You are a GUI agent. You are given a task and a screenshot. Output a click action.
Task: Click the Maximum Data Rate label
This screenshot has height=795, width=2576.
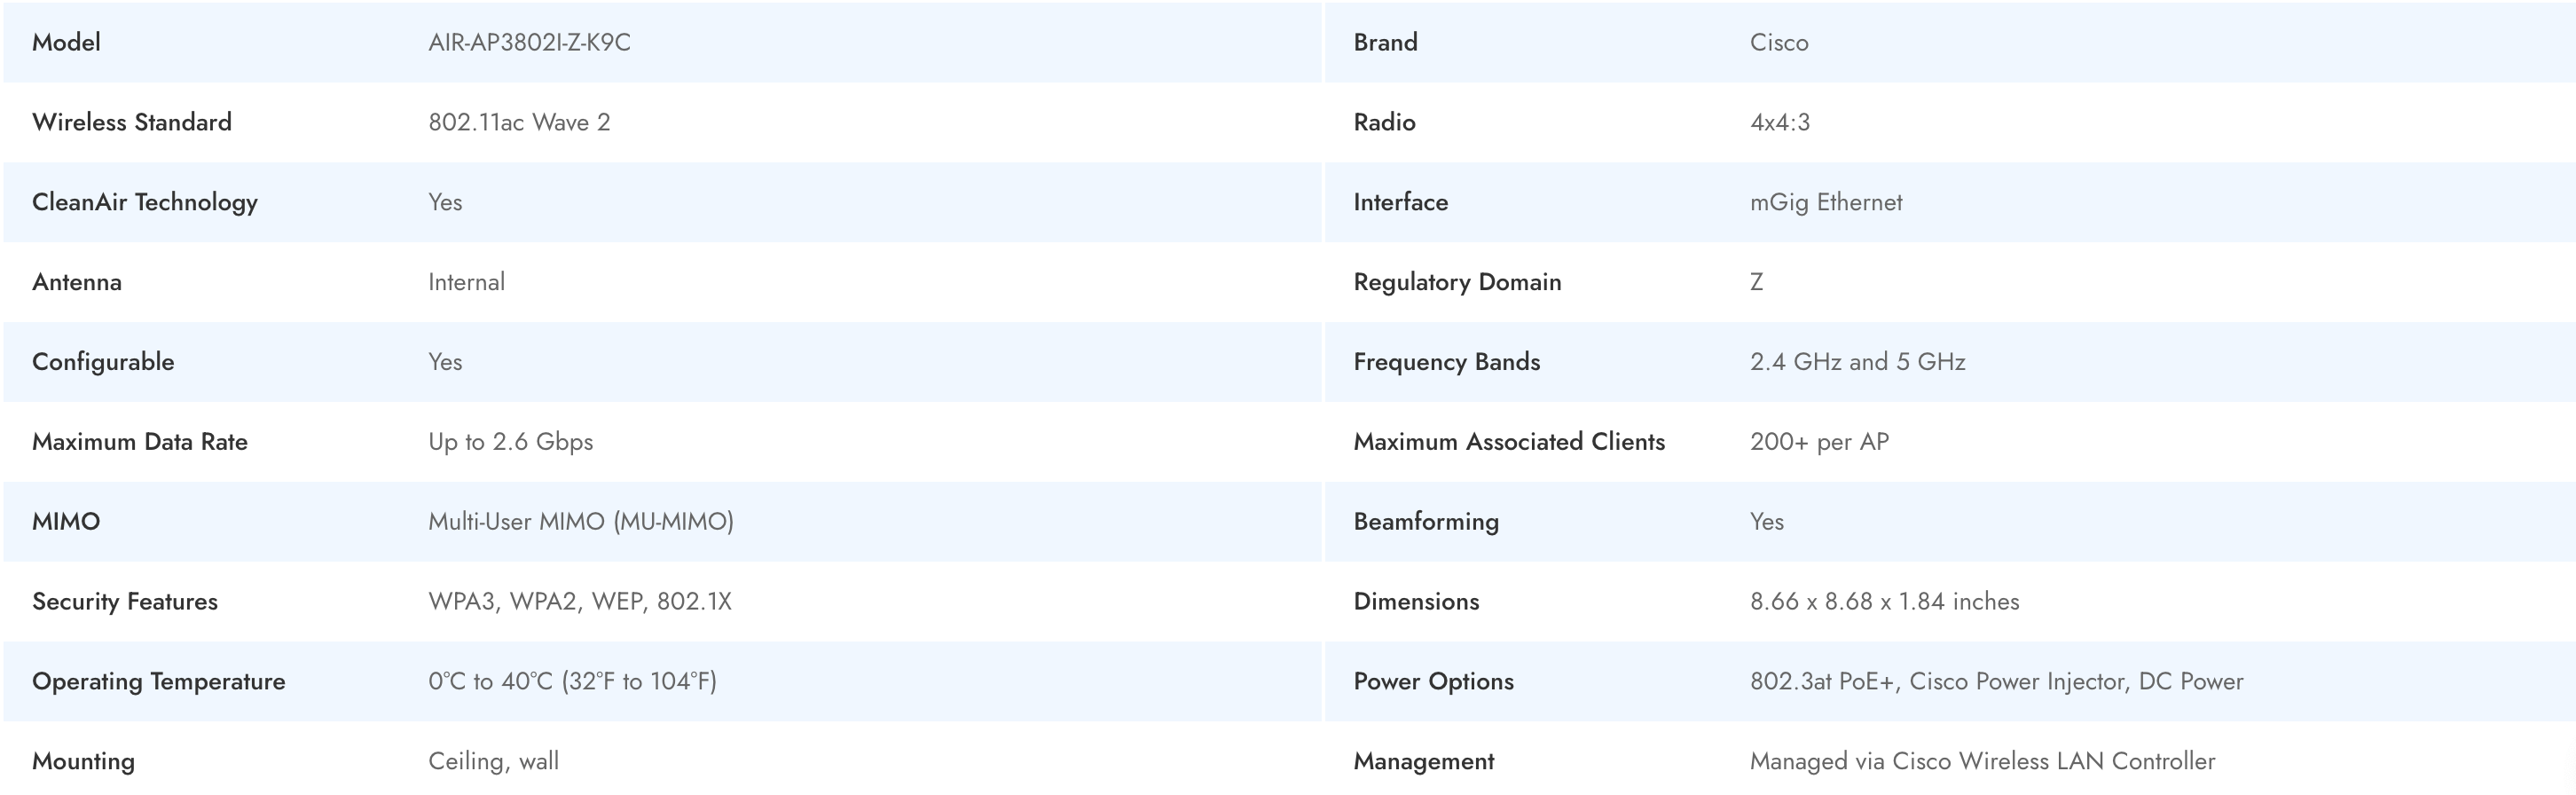pos(140,442)
